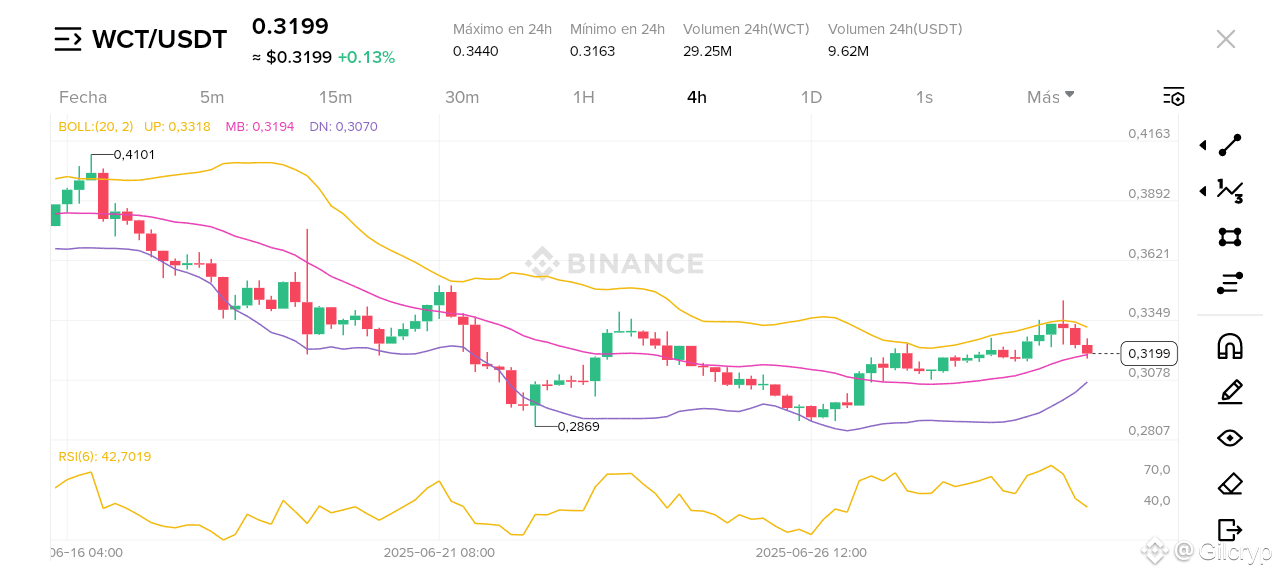Select the eraser to remove drawings
1280x576 pixels.
pos(1230,484)
